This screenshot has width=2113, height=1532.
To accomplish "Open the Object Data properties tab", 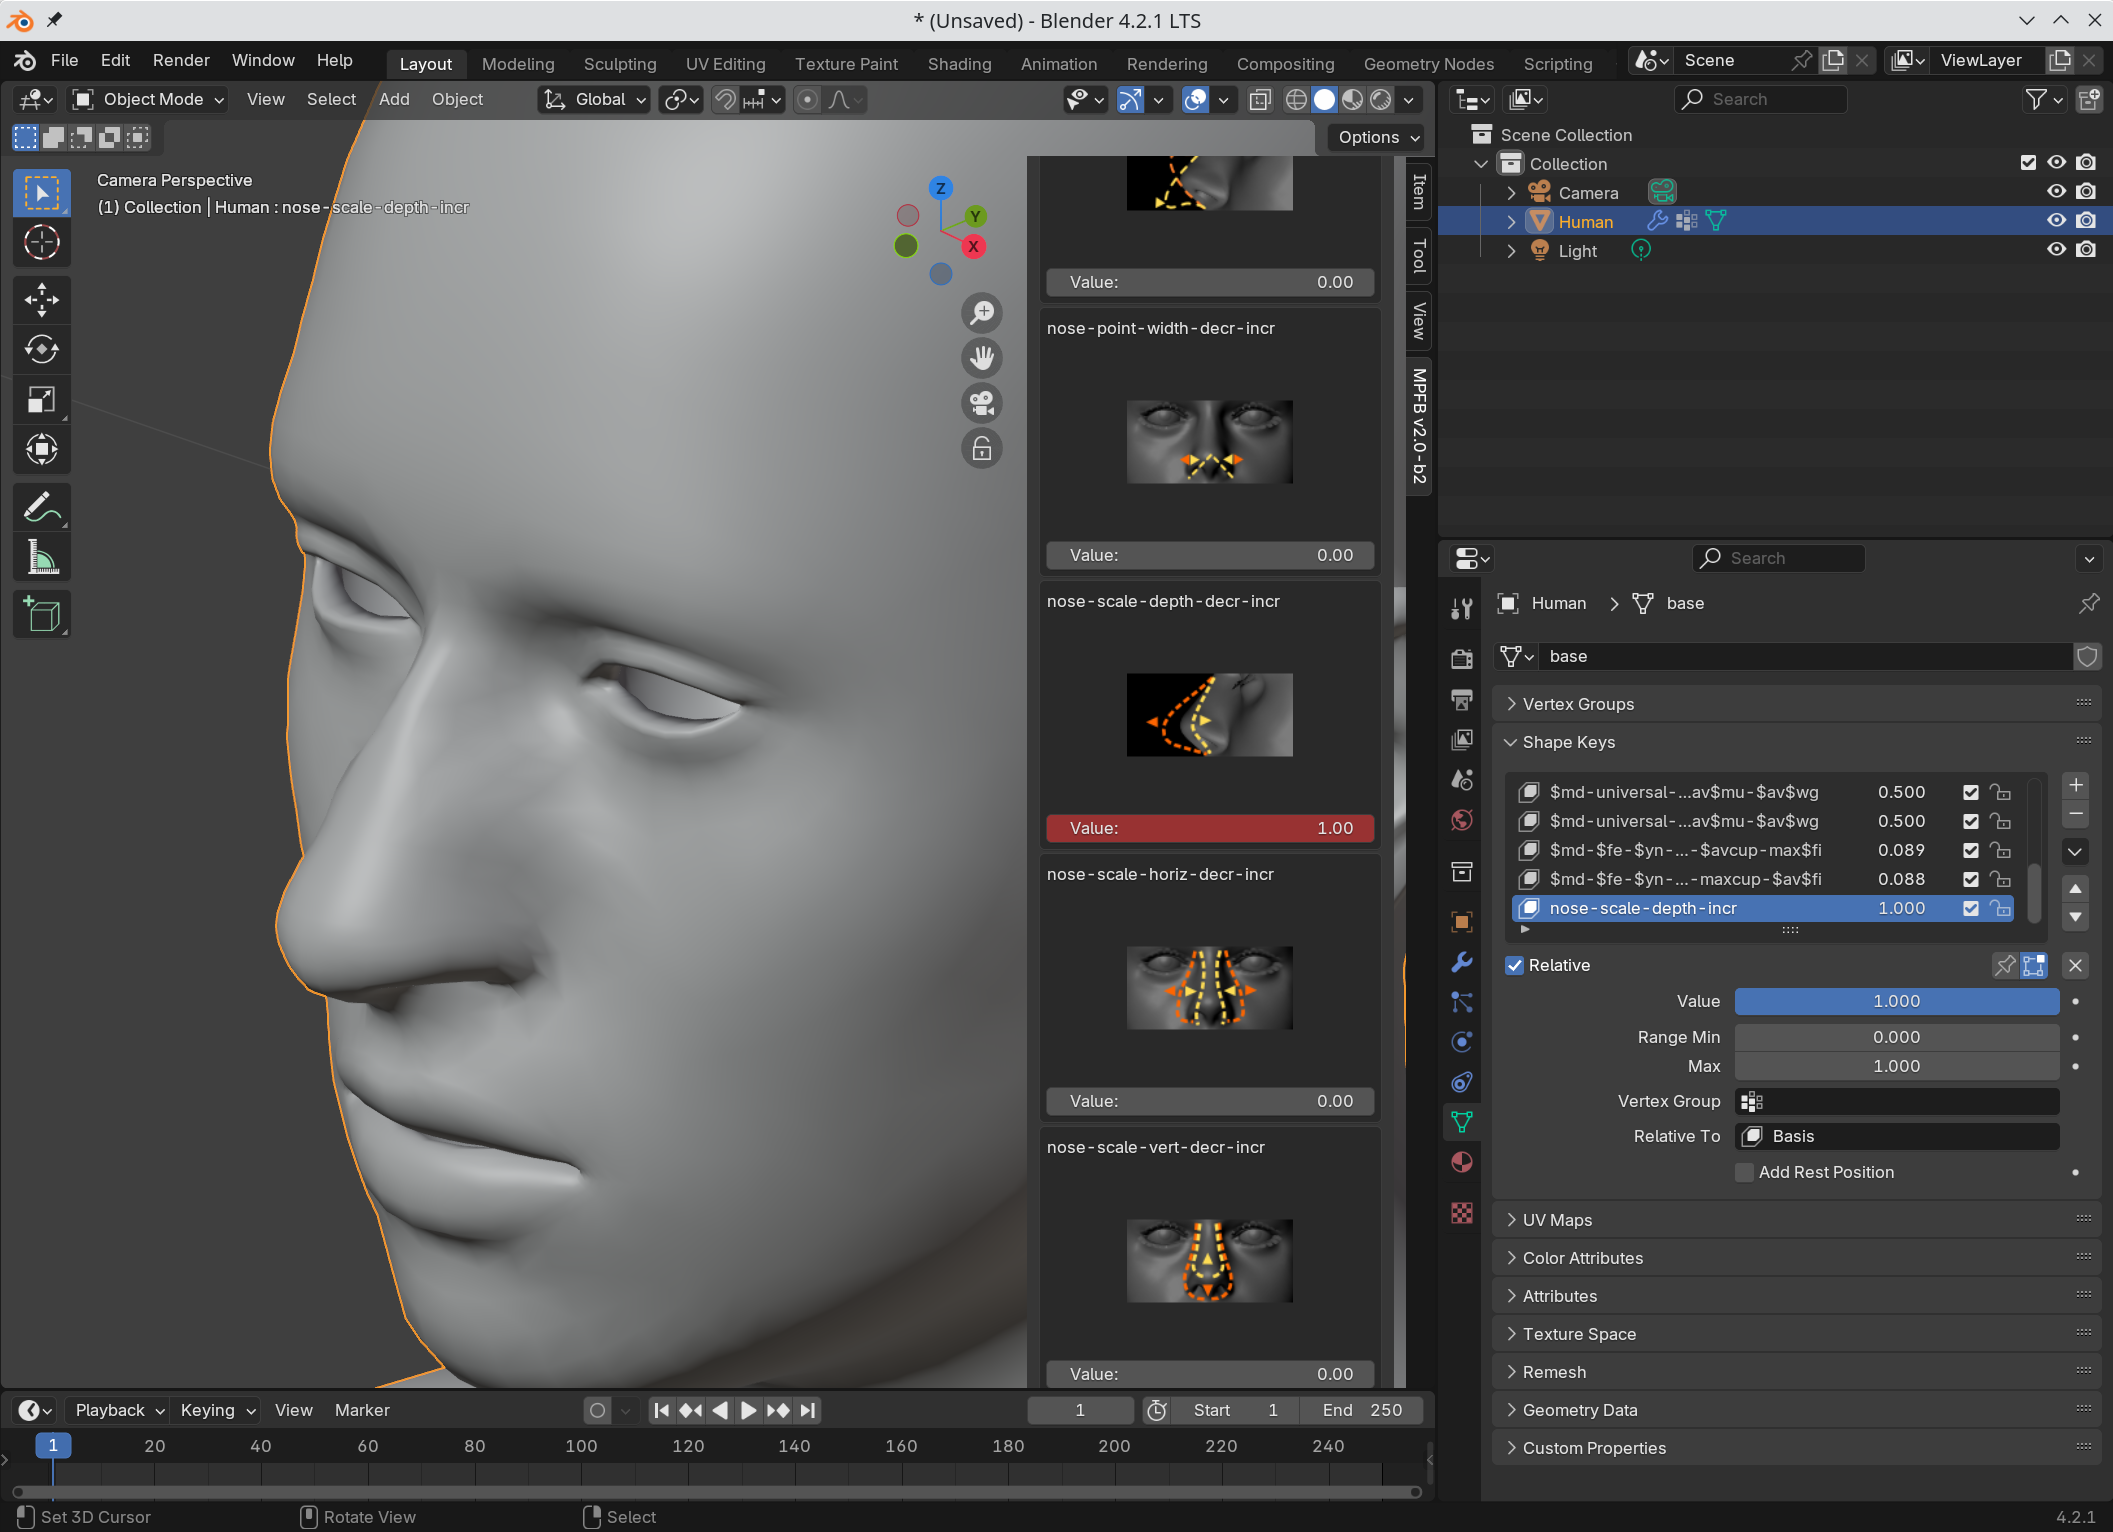I will (1461, 1122).
